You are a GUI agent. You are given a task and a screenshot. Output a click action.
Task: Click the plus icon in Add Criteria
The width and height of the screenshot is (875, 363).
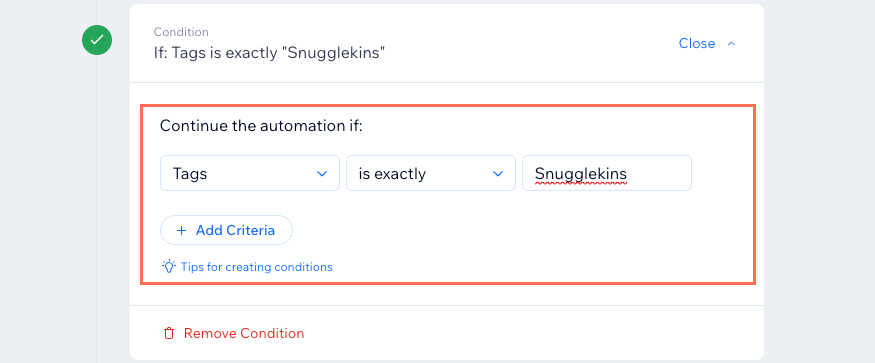coord(181,230)
